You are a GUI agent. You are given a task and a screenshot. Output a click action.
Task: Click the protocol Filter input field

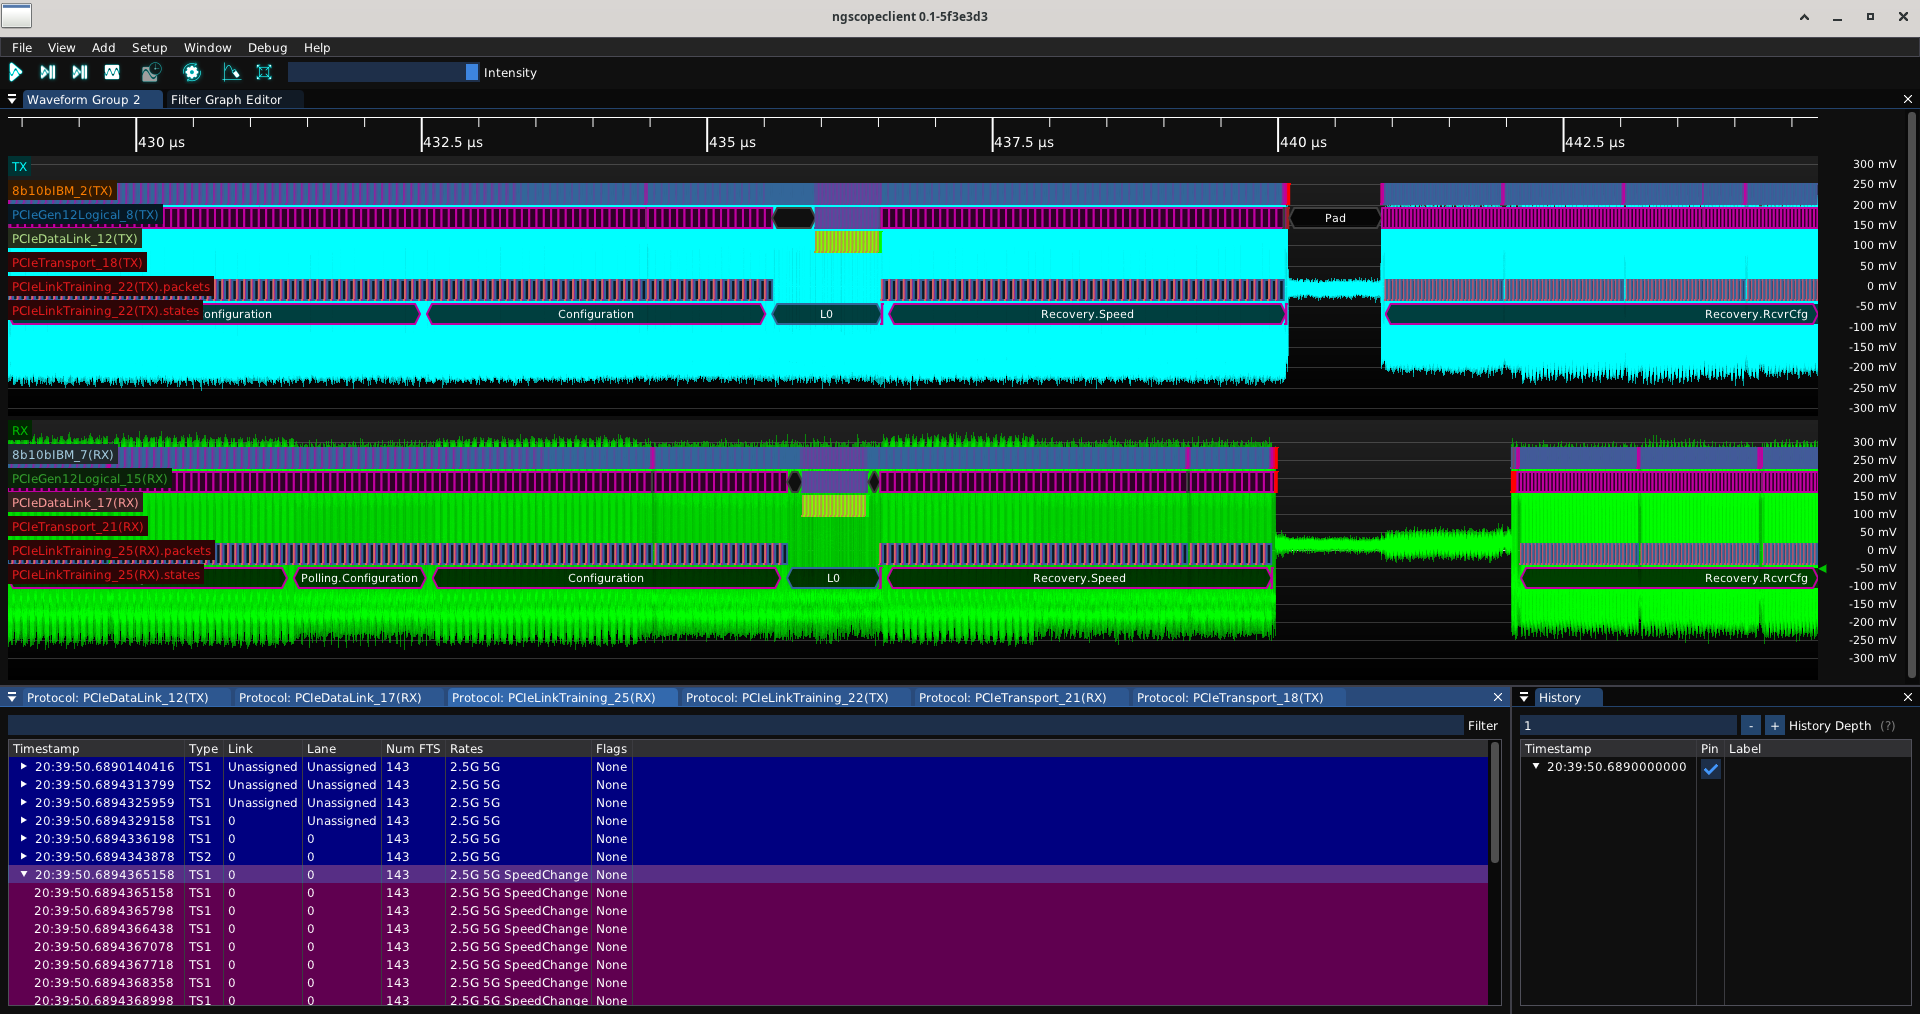[735, 726]
